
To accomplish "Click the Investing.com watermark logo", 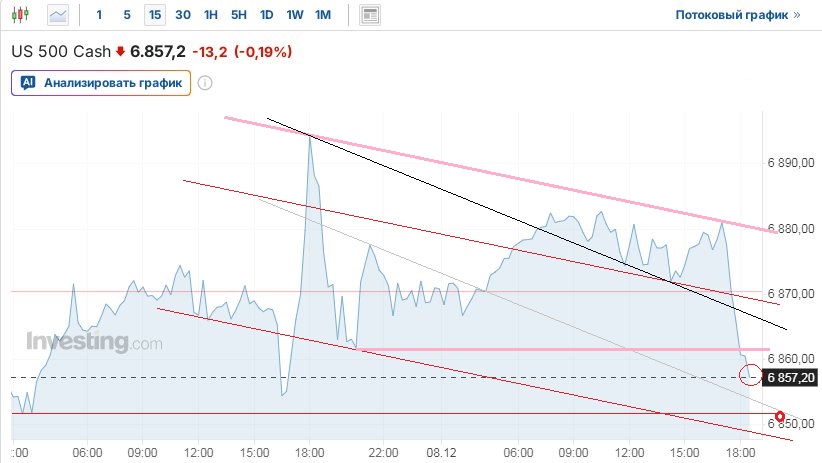I will point(93,342).
